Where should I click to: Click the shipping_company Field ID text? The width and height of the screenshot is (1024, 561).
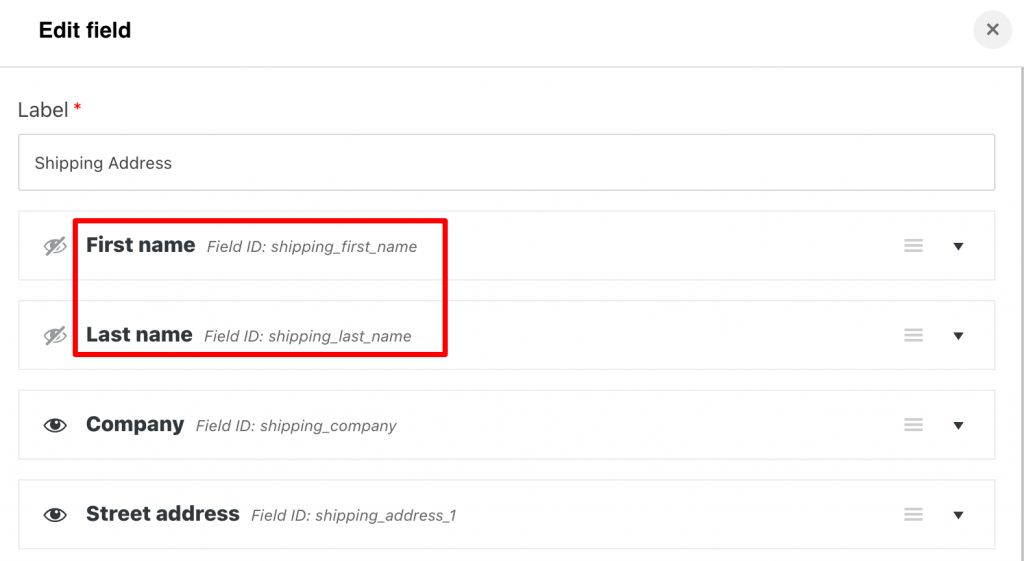point(296,426)
